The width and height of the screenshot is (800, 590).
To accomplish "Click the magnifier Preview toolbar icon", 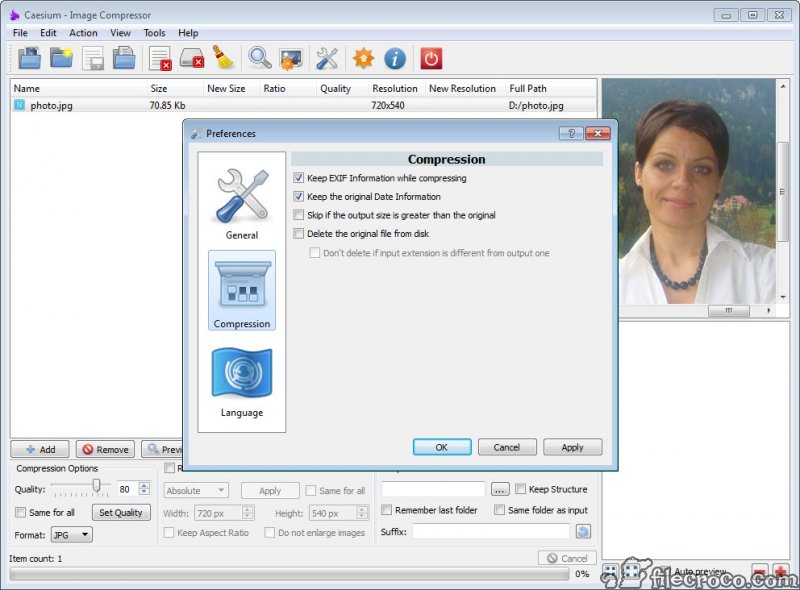I will 260,58.
